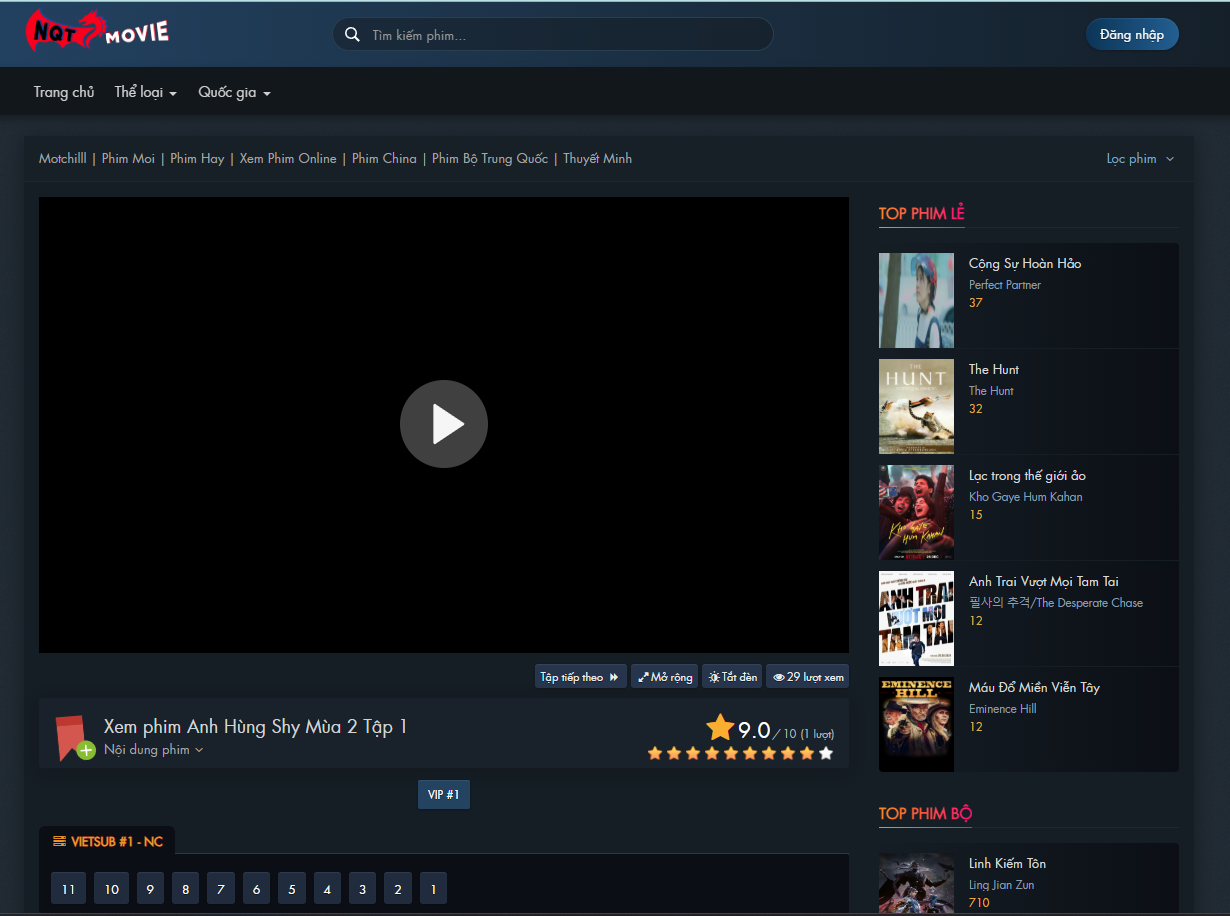Click the search magnifier icon

pos(352,35)
